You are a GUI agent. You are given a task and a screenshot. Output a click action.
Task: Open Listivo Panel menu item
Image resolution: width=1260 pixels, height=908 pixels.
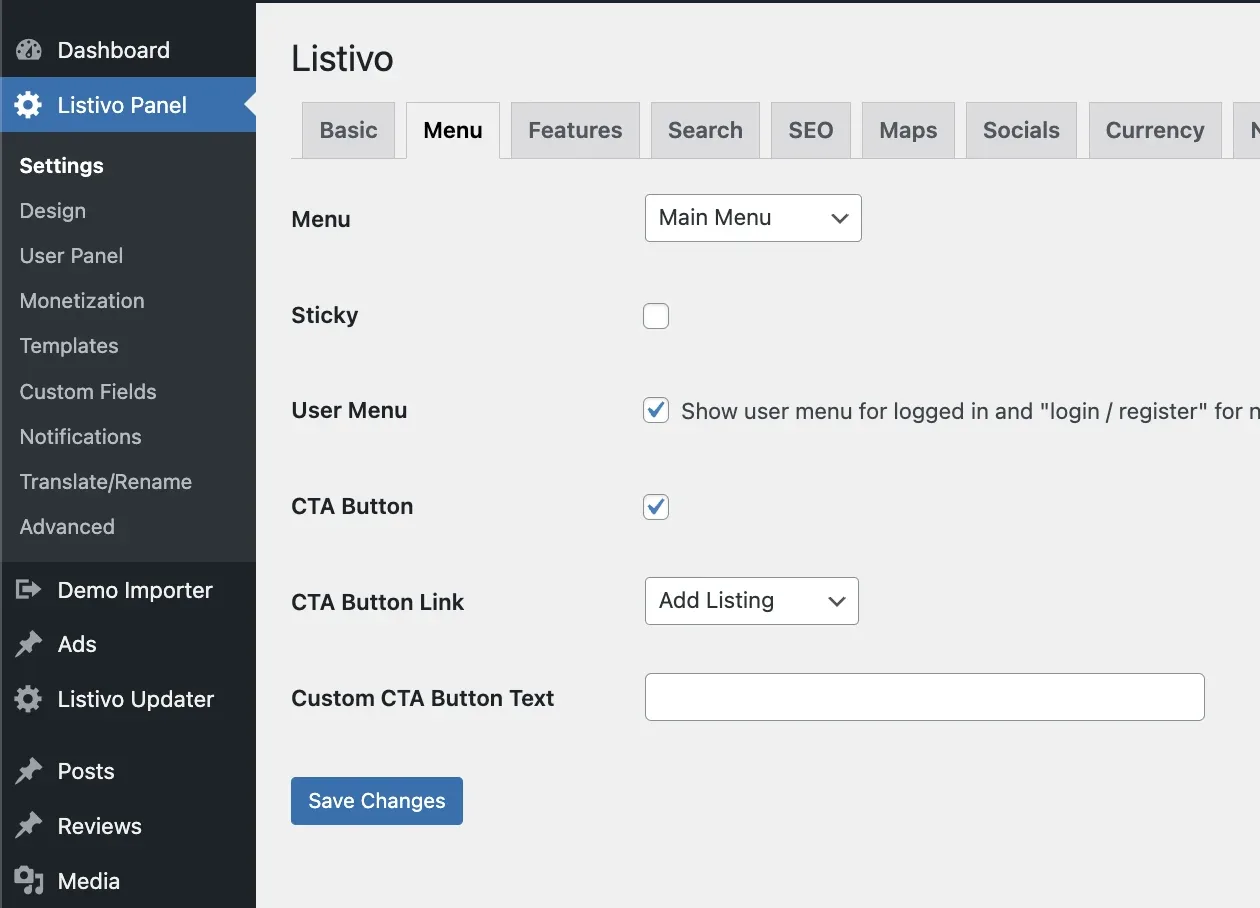[128, 105]
